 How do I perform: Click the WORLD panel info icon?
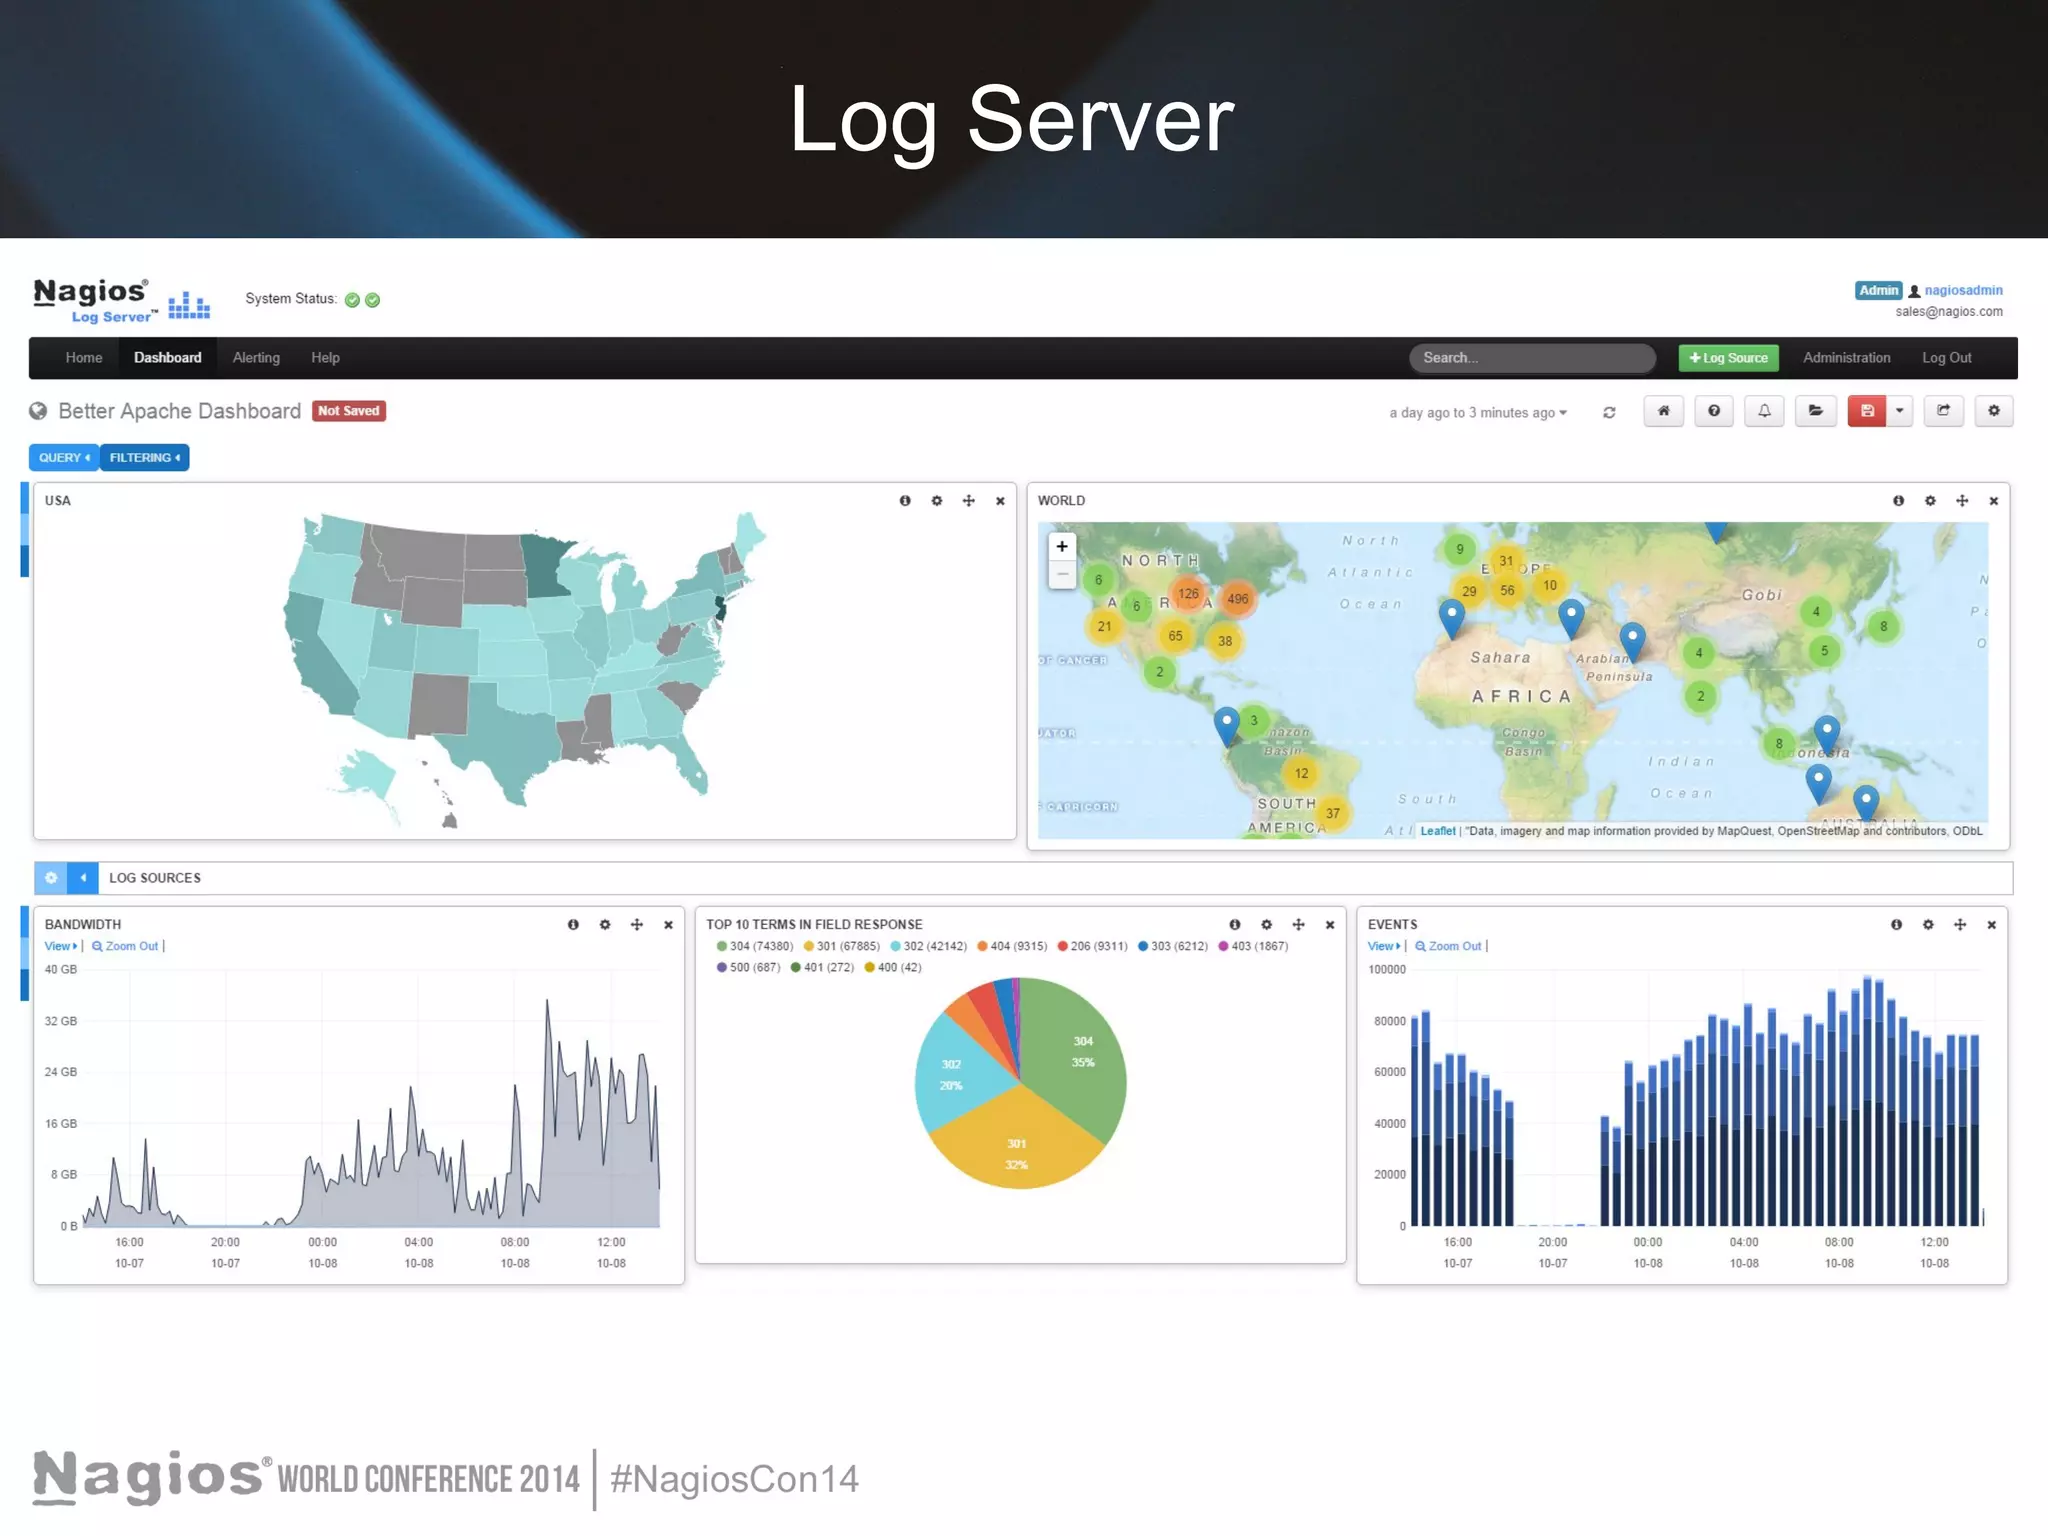tap(1898, 501)
